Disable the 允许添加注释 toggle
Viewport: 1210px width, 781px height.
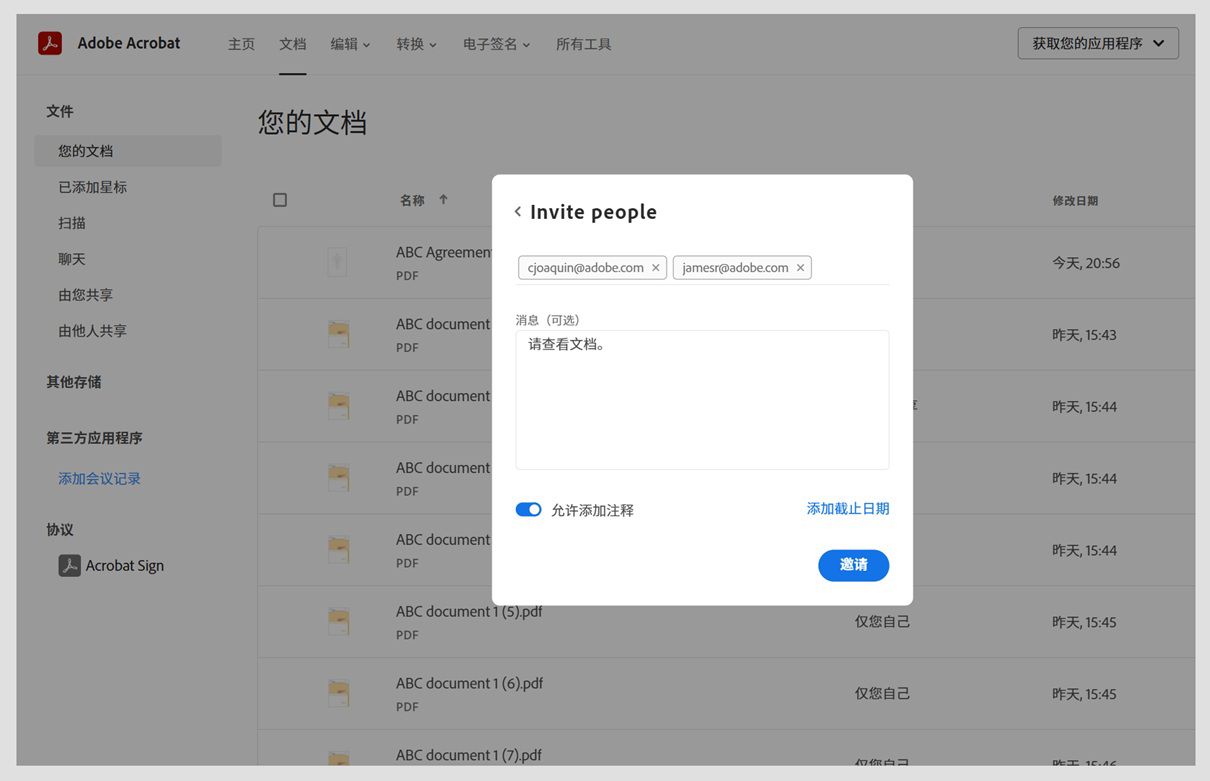(x=528, y=509)
